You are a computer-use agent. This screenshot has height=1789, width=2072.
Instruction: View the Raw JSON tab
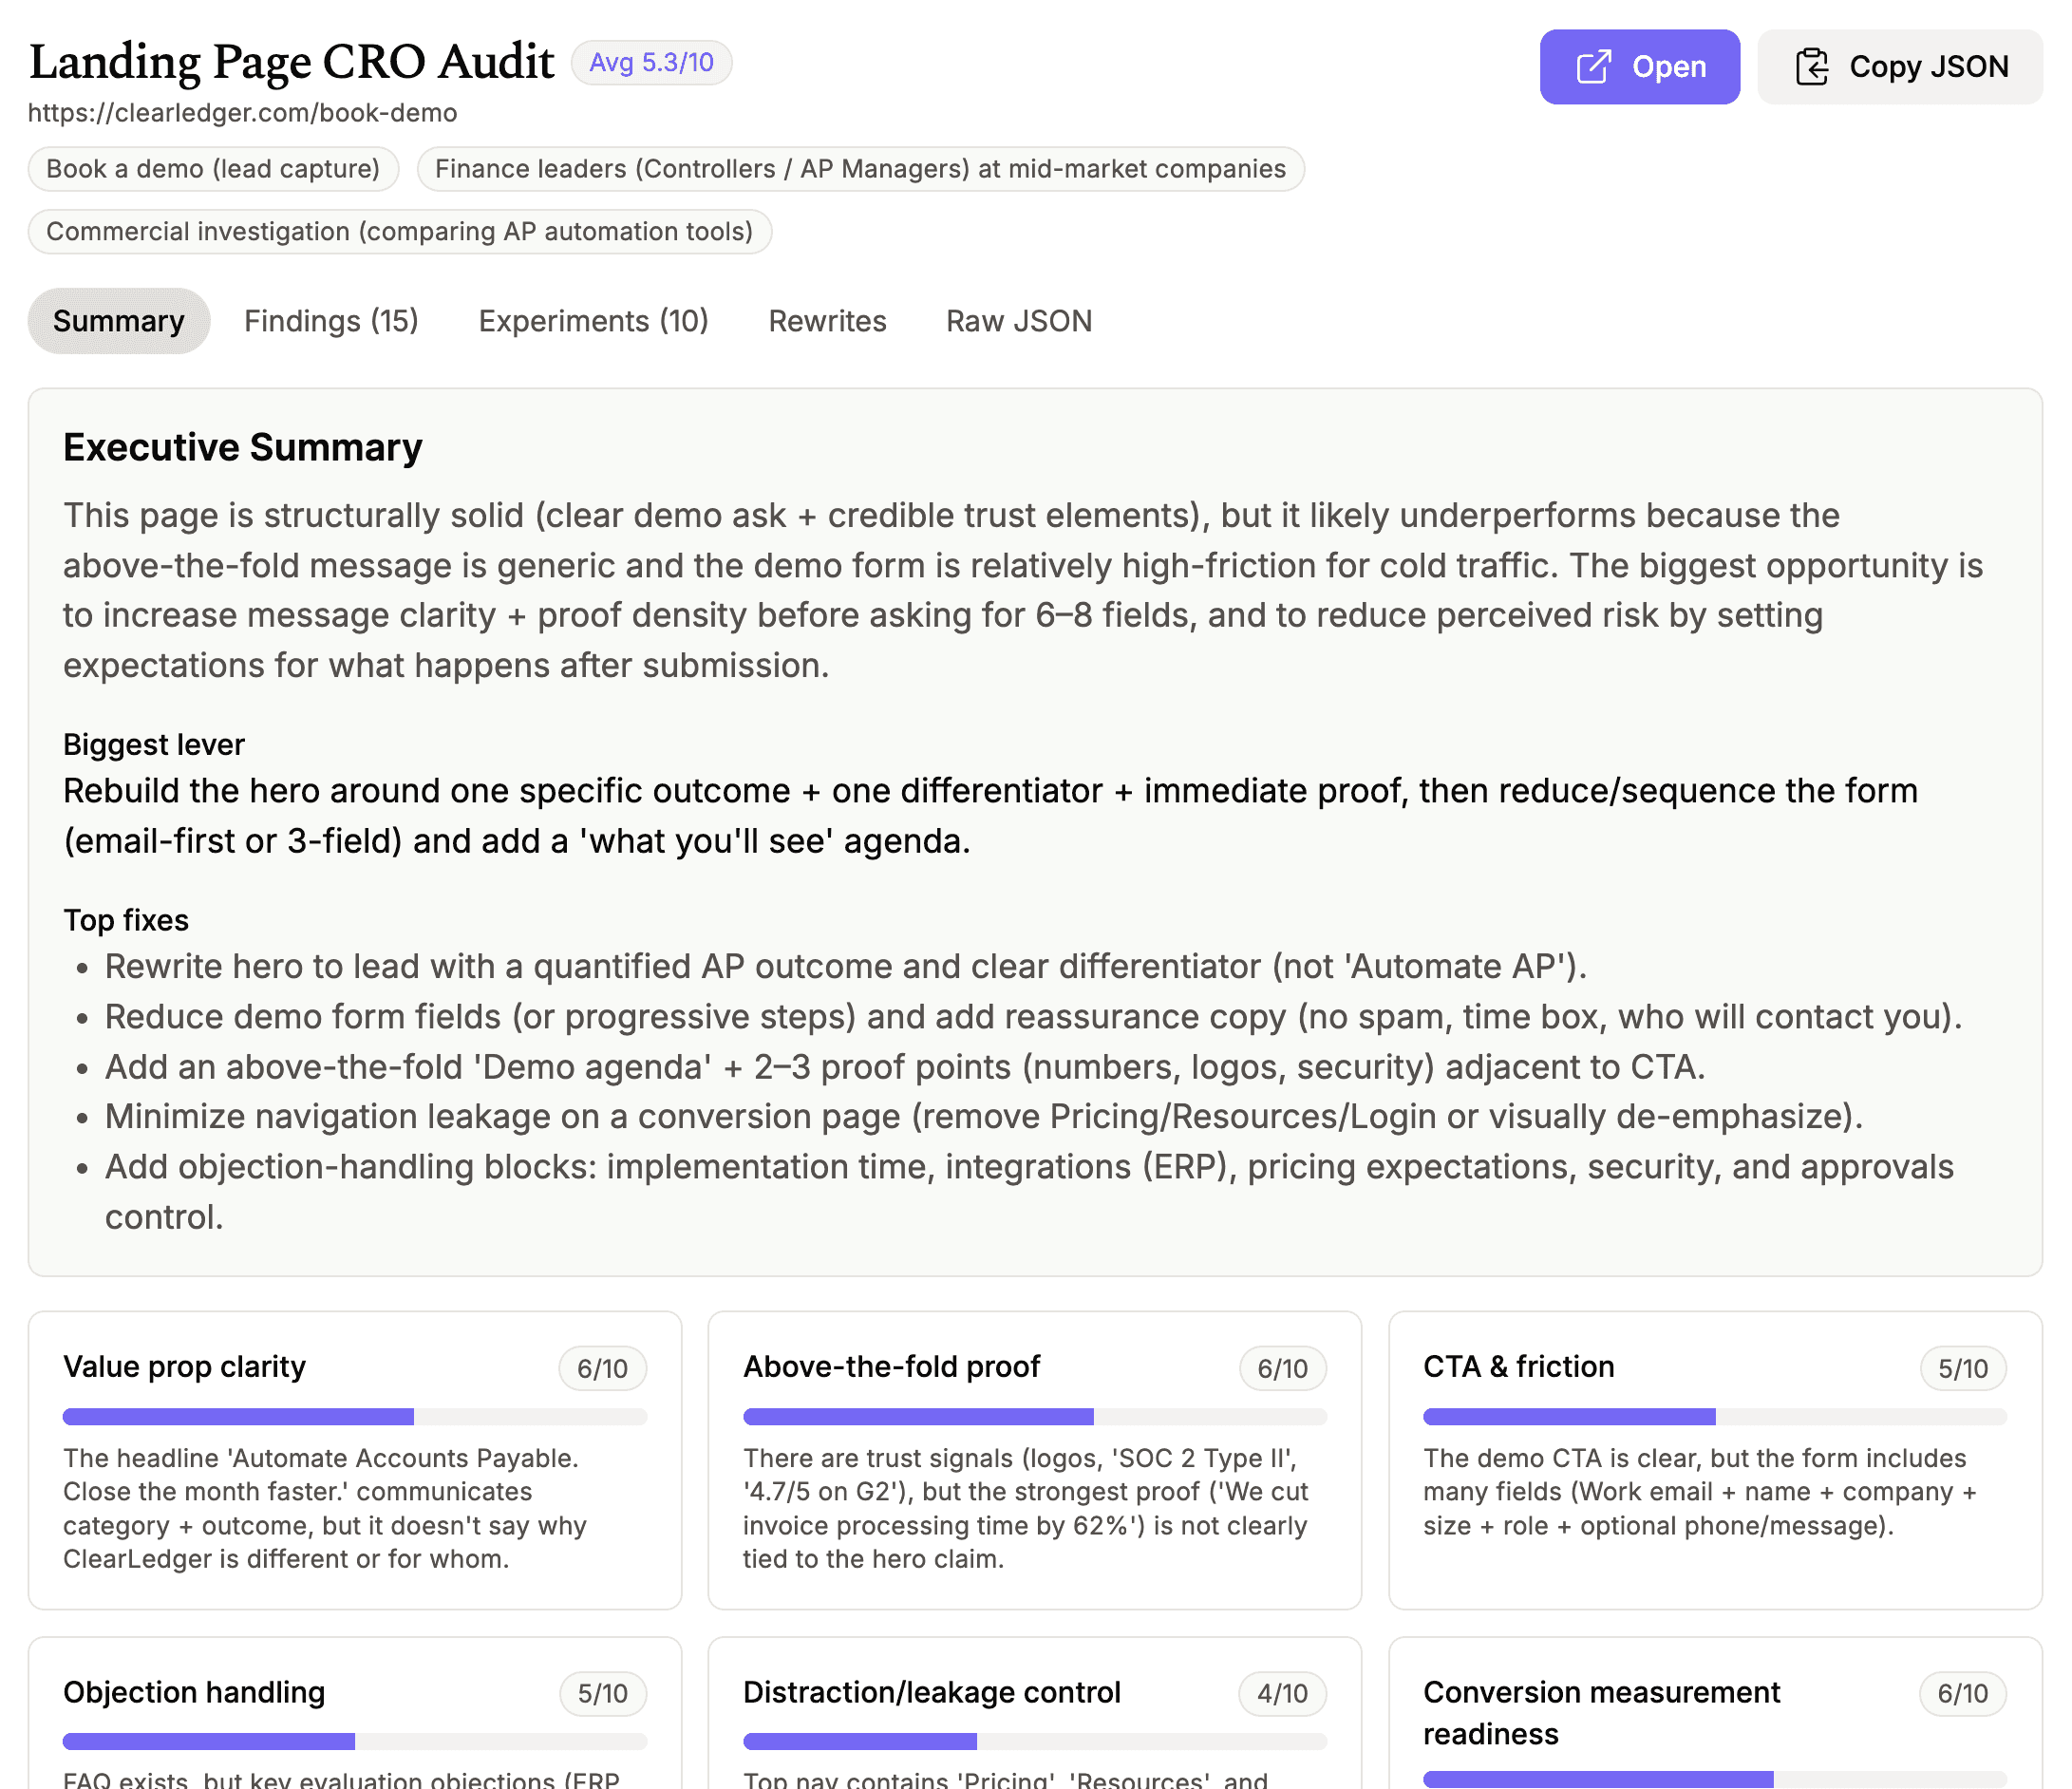click(x=1018, y=321)
